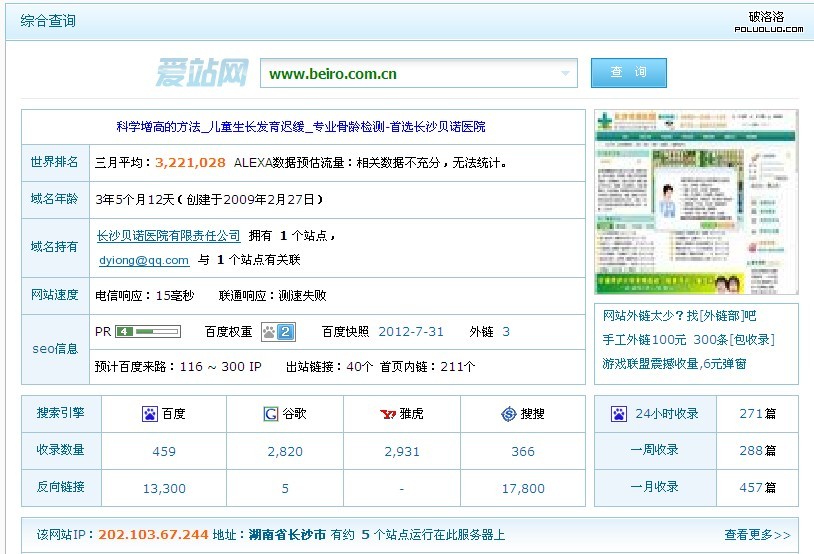Click the 爱站网 logo
Image resolution: width=814 pixels, height=554 pixels.
[x=201, y=72]
